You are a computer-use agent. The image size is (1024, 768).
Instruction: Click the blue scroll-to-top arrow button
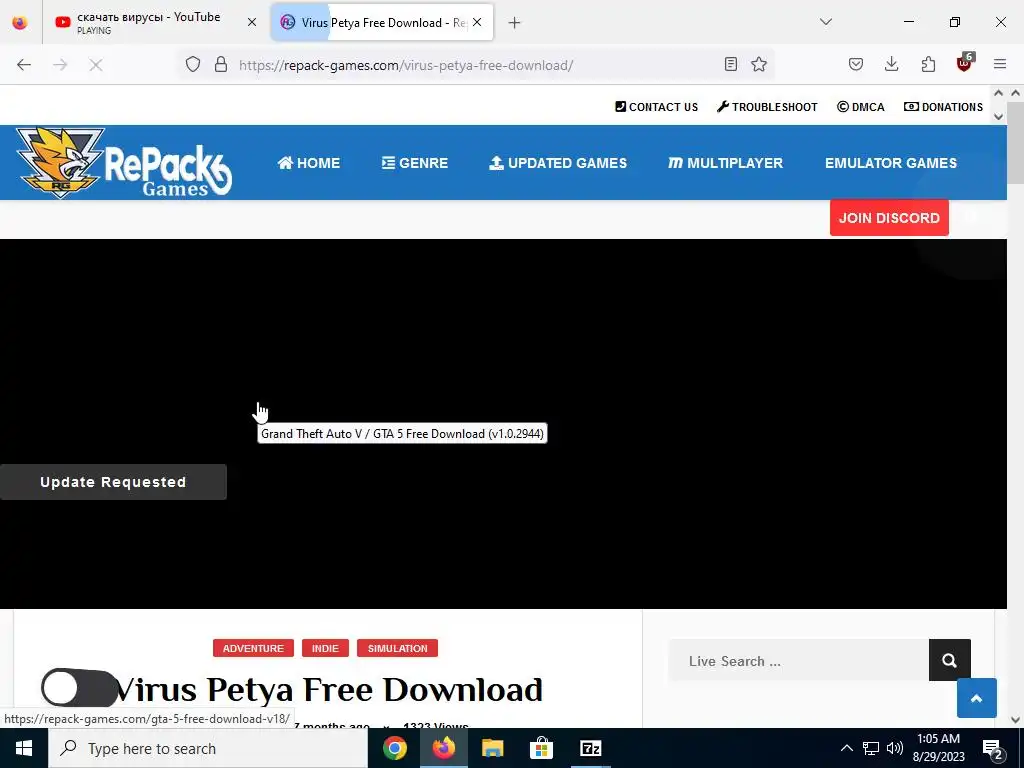pos(976,698)
